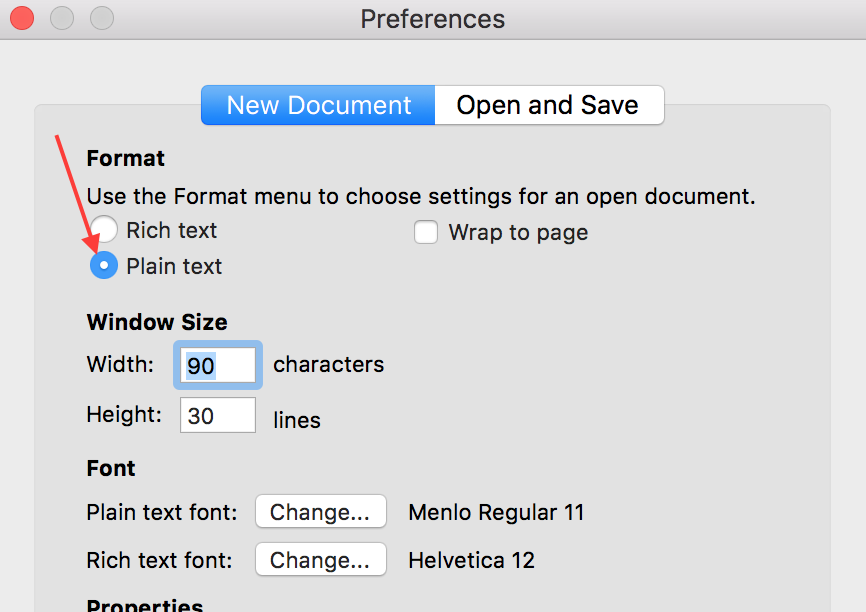Click the Preferences title bar
The height and width of the screenshot is (612, 866).
432,17
